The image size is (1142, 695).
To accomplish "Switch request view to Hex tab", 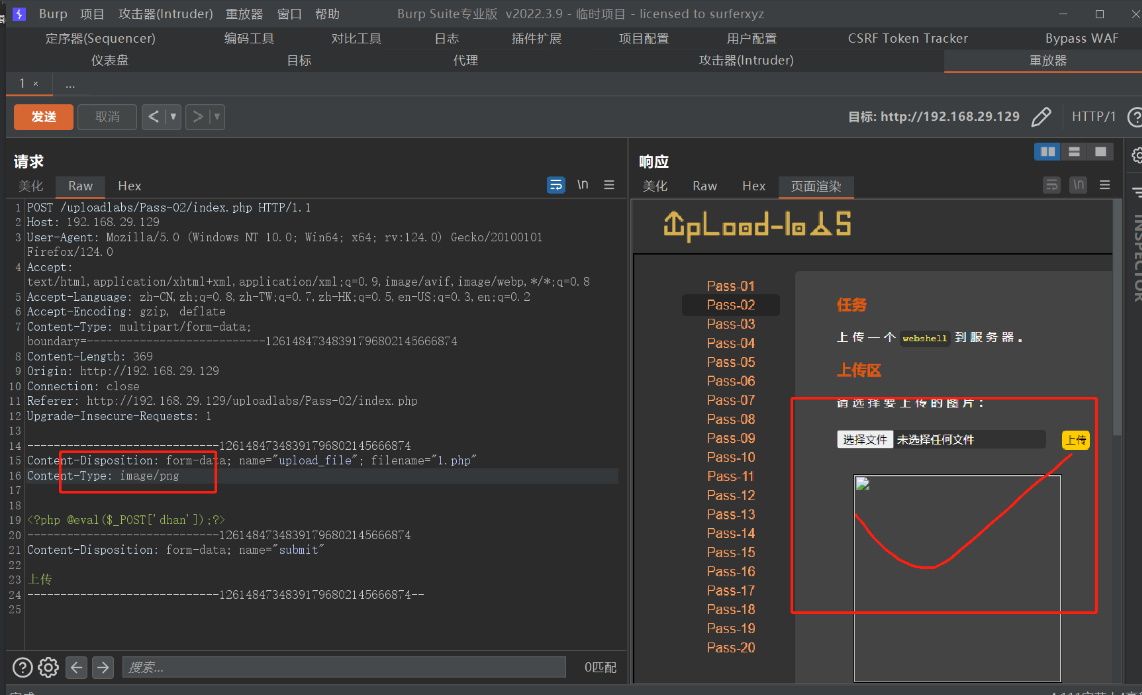I will pyautogui.click(x=130, y=186).
